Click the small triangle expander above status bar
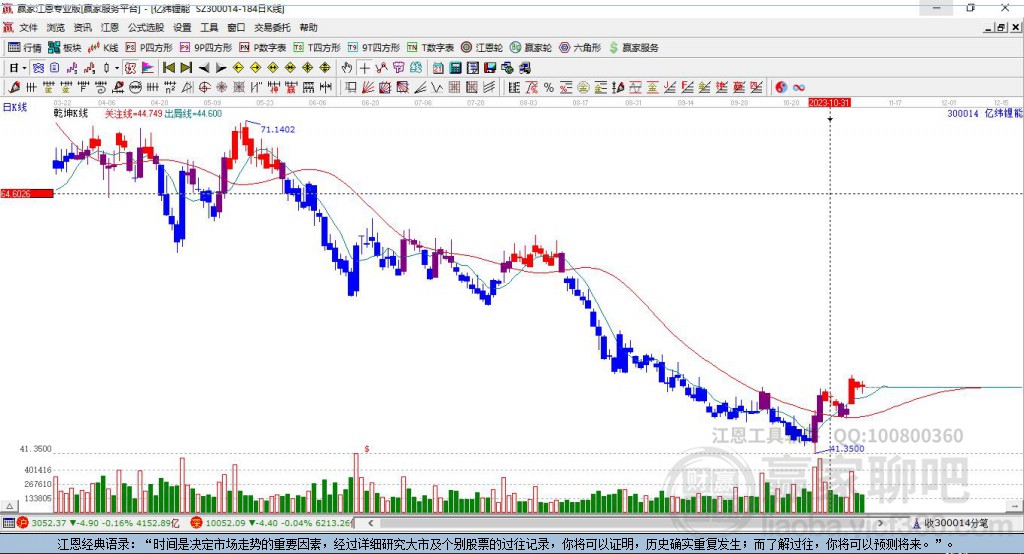Viewport: 1024px width, 554px height. 9,506
